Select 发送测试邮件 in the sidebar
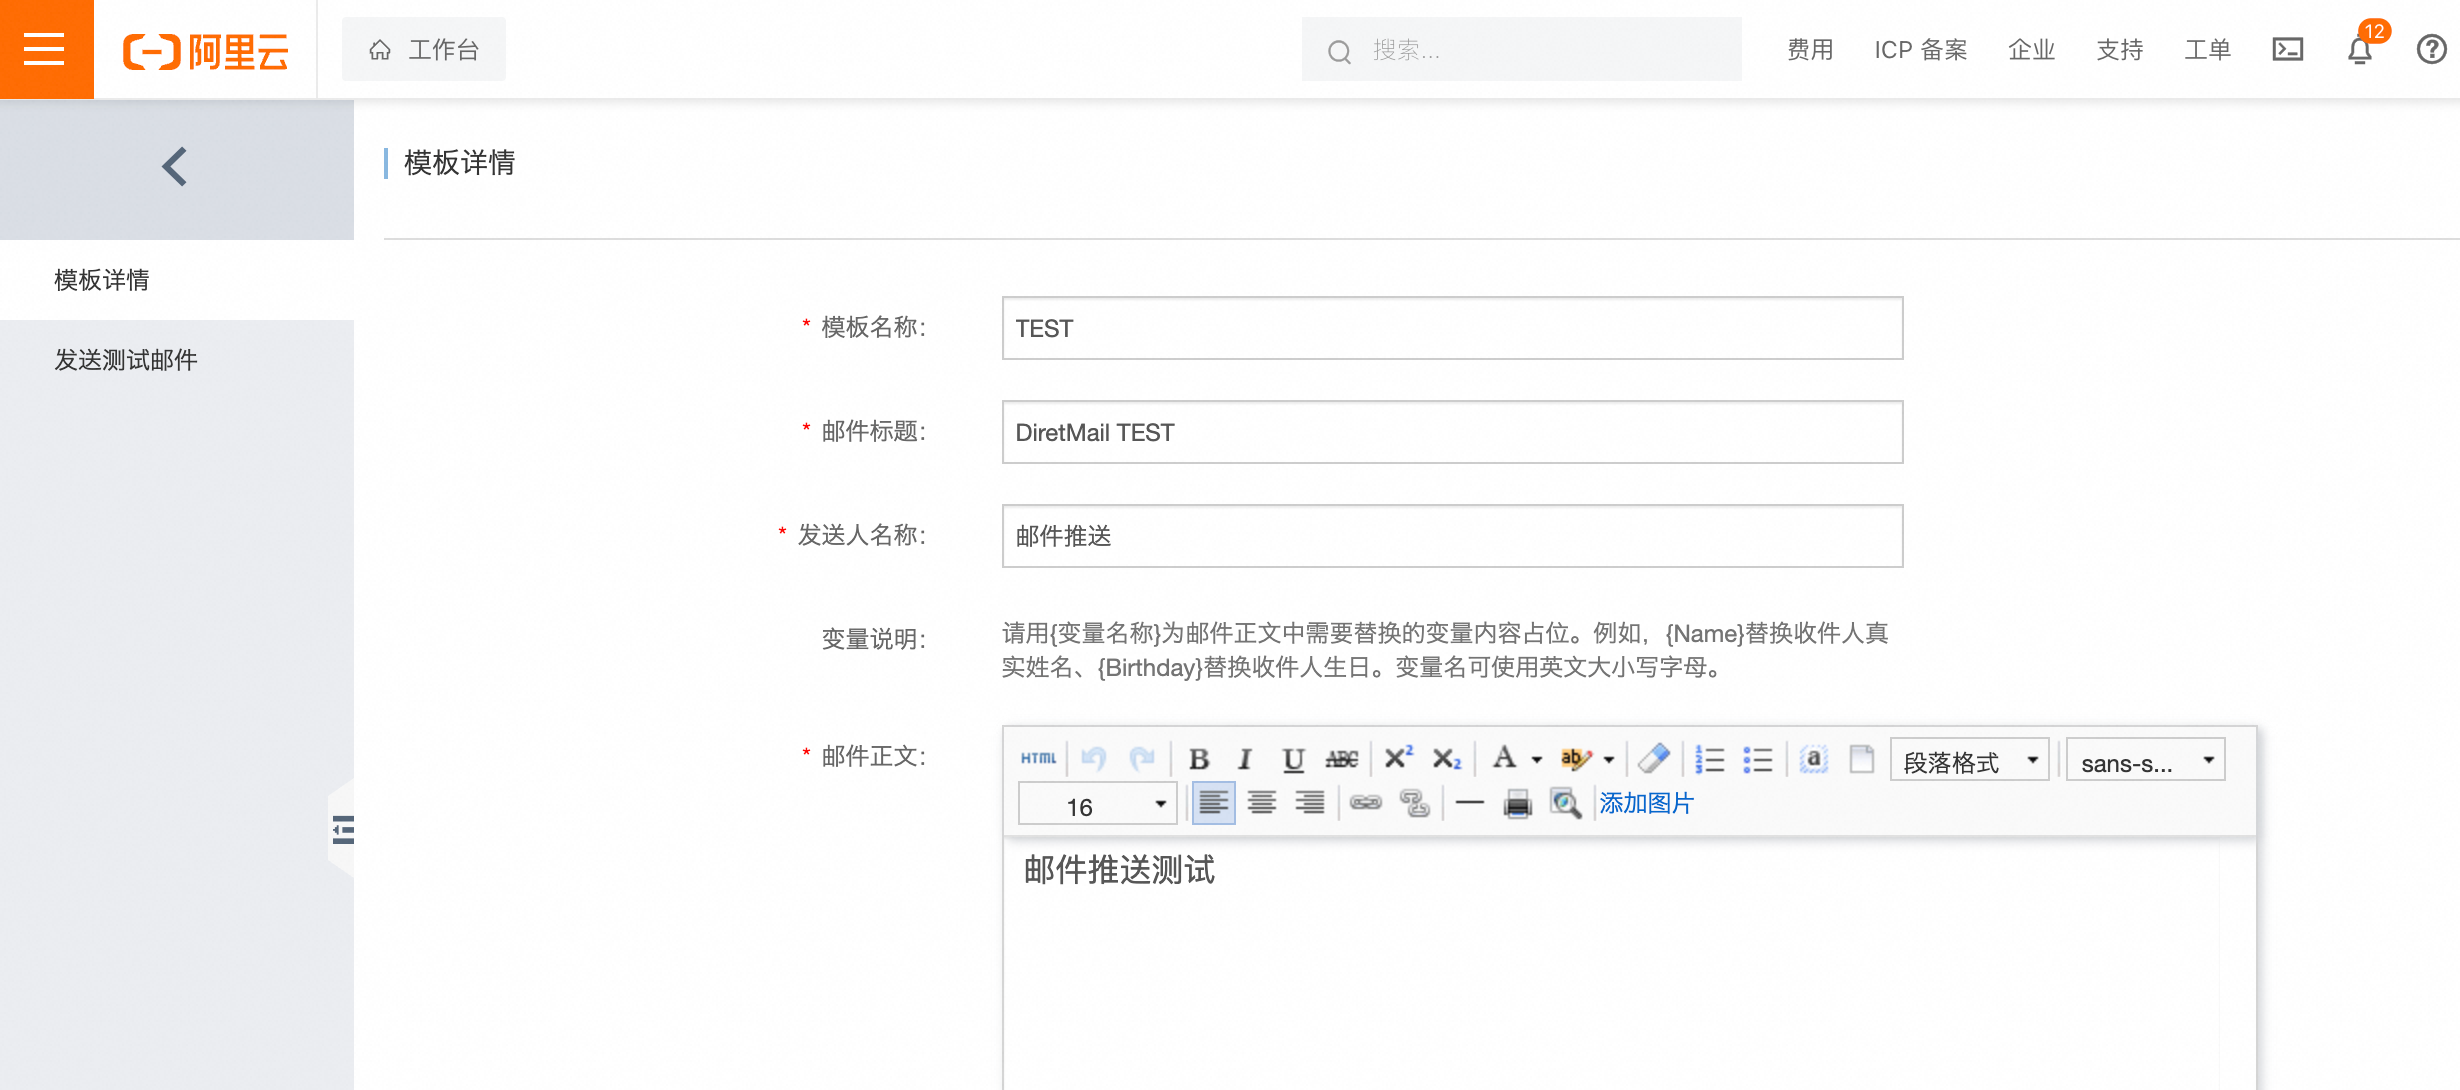 click(126, 360)
